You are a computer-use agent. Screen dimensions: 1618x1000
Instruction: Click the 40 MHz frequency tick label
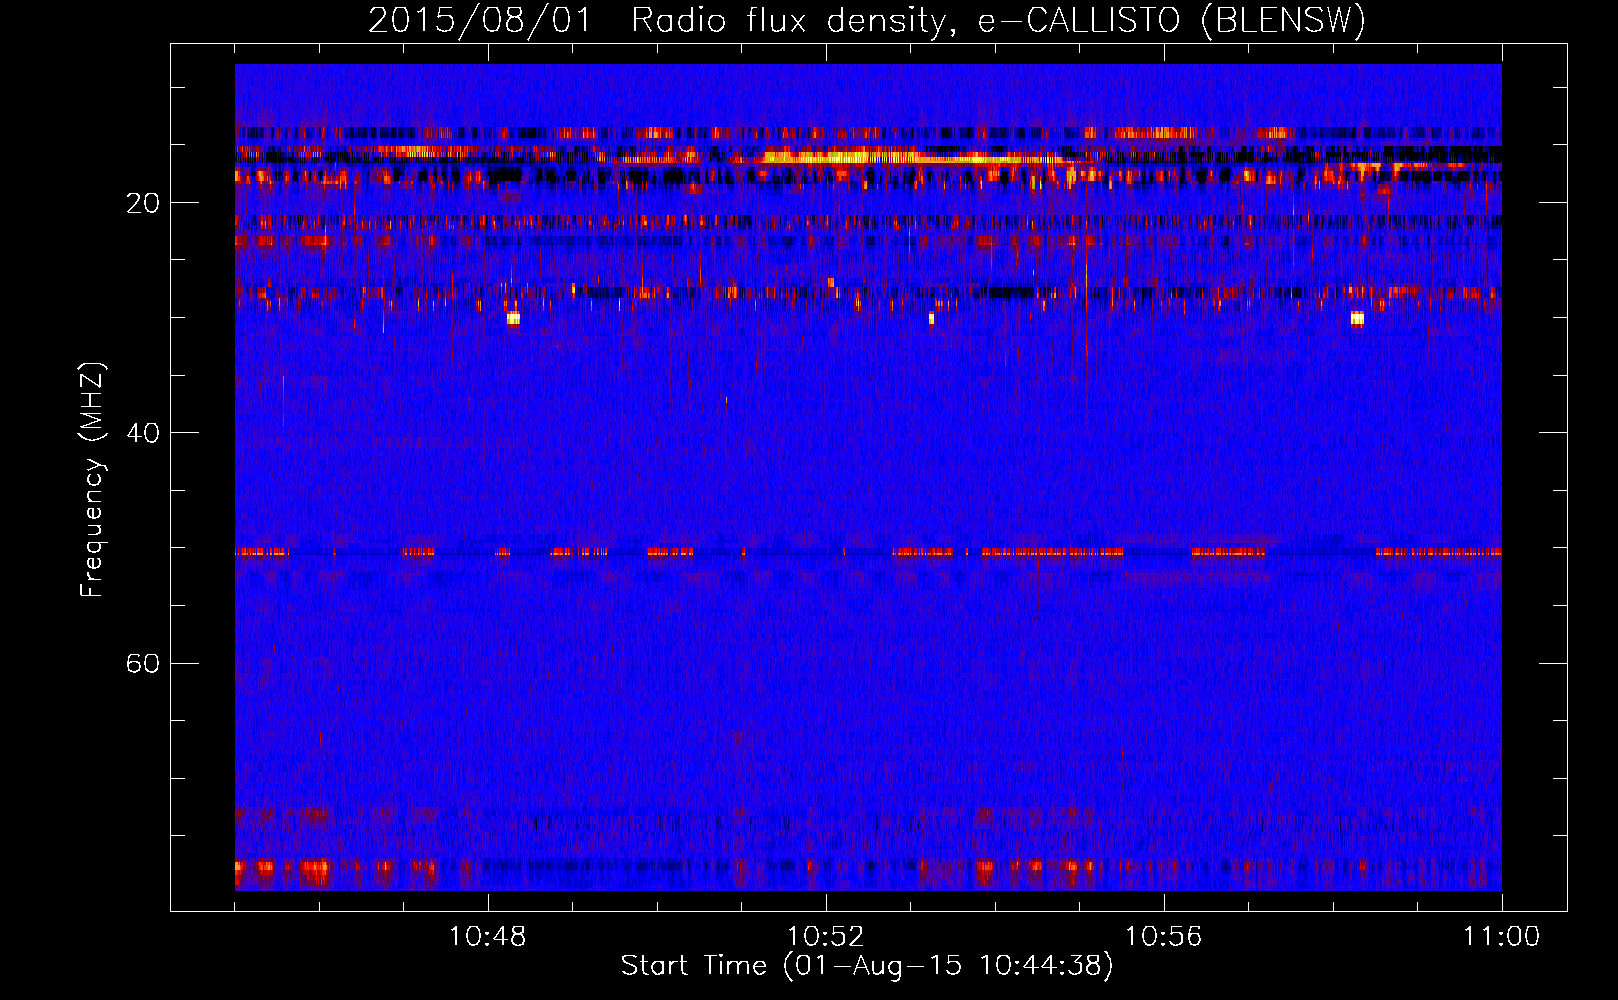(142, 433)
